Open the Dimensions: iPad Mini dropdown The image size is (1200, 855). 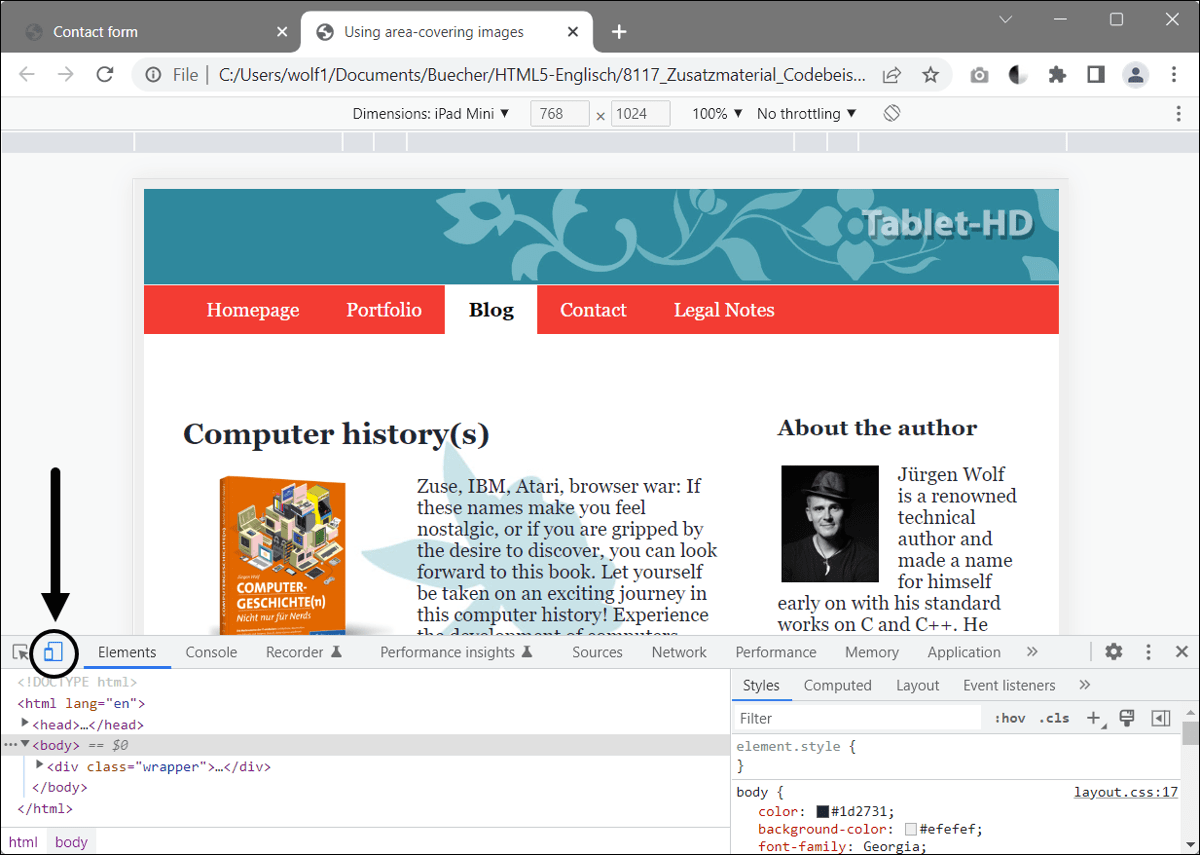432,113
